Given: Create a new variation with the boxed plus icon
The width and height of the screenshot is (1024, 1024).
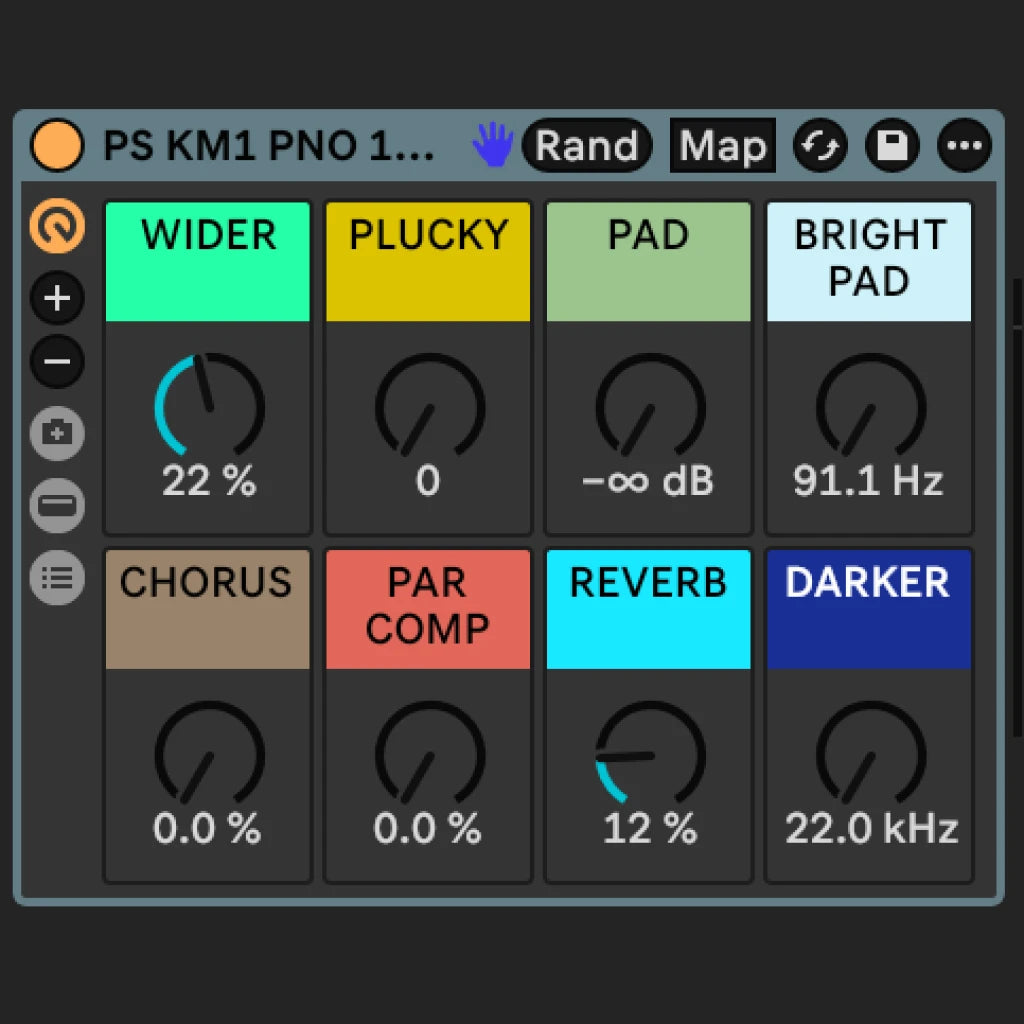Looking at the screenshot, I should tap(57, 433).
